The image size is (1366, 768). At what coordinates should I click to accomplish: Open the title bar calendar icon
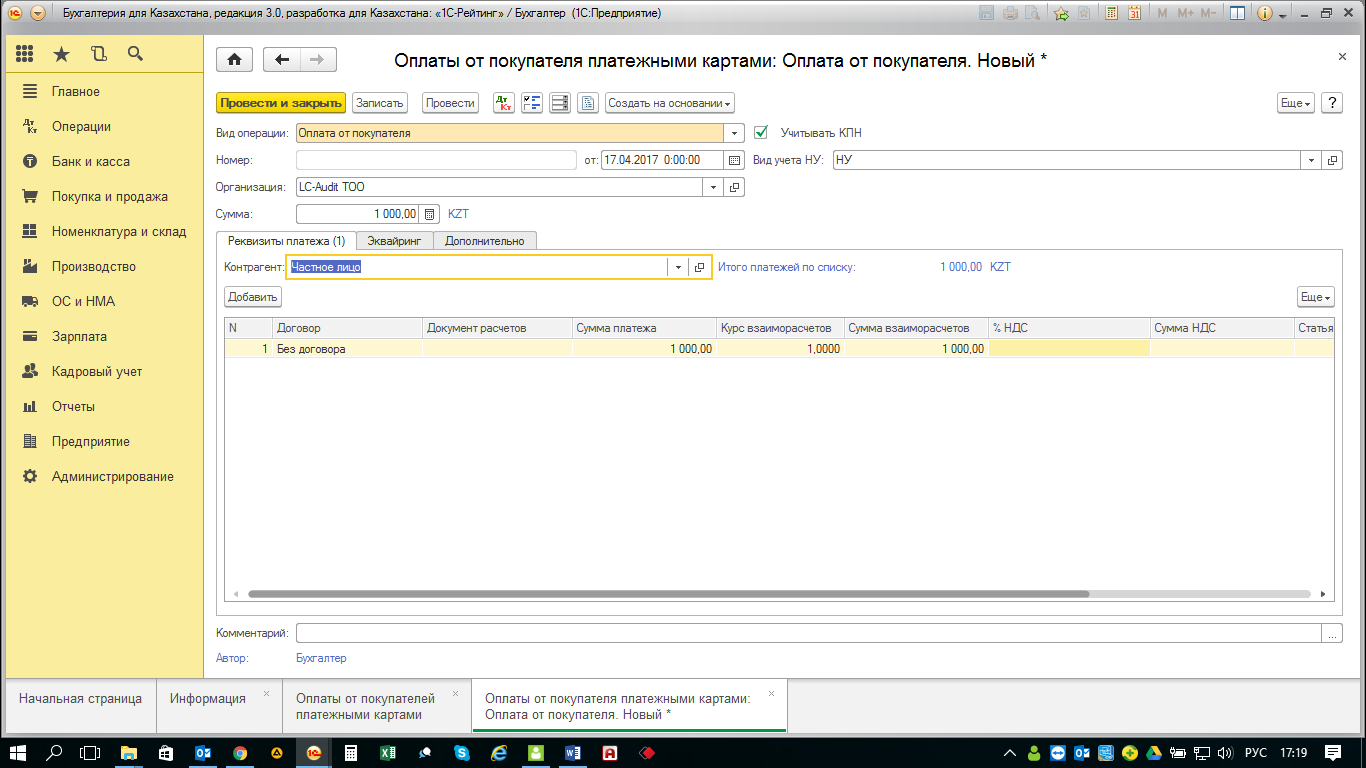[x=1134, y=14]
